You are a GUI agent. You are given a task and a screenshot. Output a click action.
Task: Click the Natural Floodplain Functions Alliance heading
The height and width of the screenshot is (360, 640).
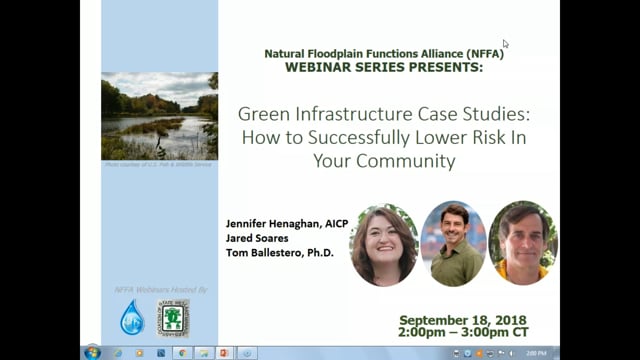(384, 53)
